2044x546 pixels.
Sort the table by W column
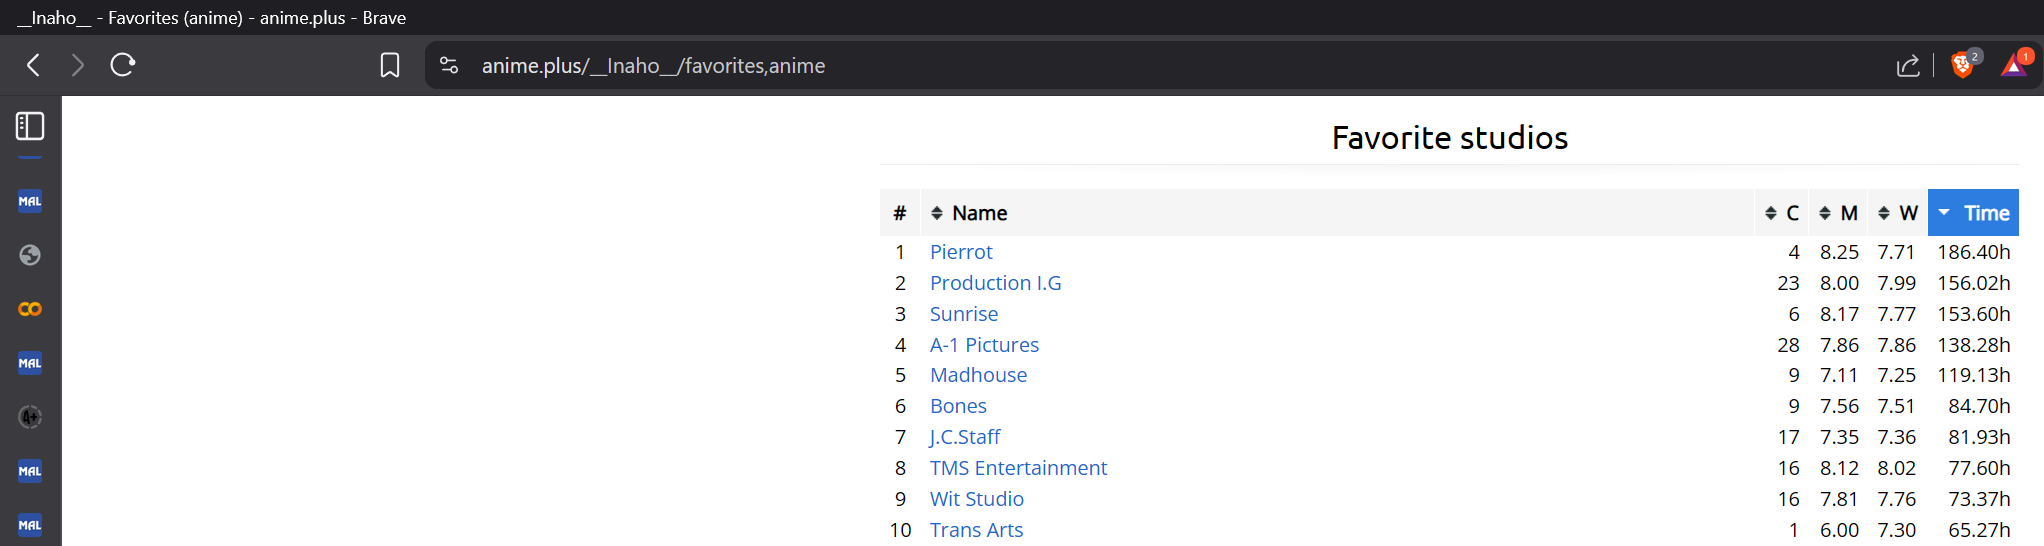pyautogui.click(x=1897, y=213)
